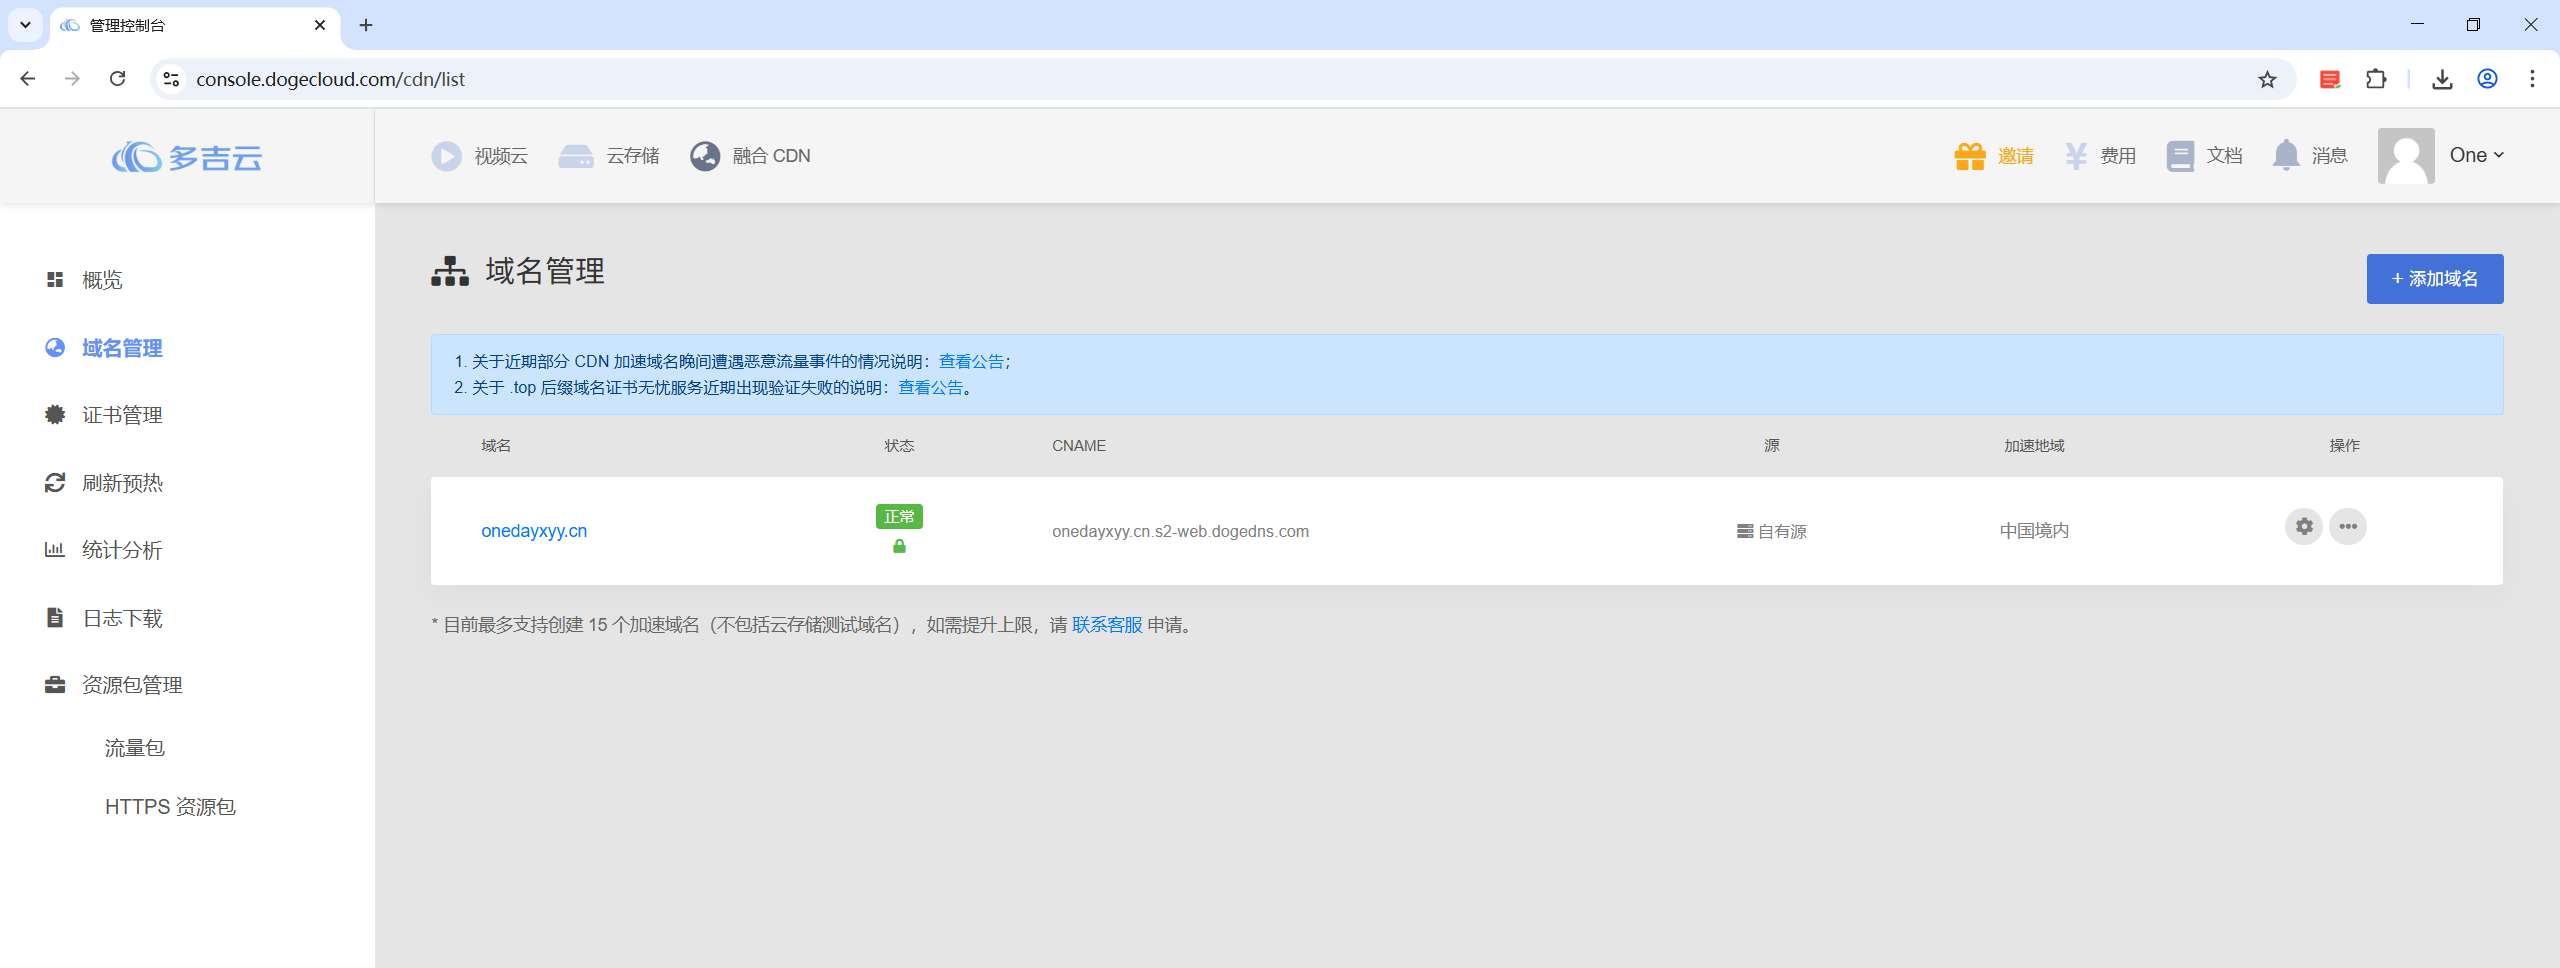Bookmark this page with star icon
The image size is (2560, 968).
(2267, 79)
